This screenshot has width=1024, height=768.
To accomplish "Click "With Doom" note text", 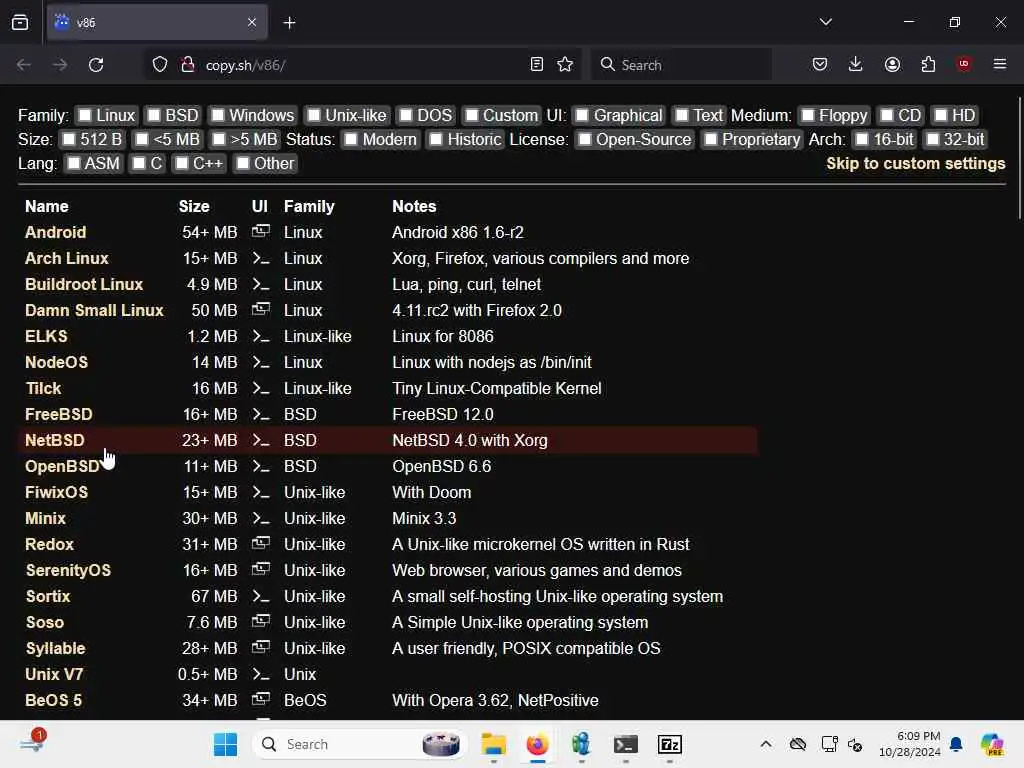I will 431,492.
